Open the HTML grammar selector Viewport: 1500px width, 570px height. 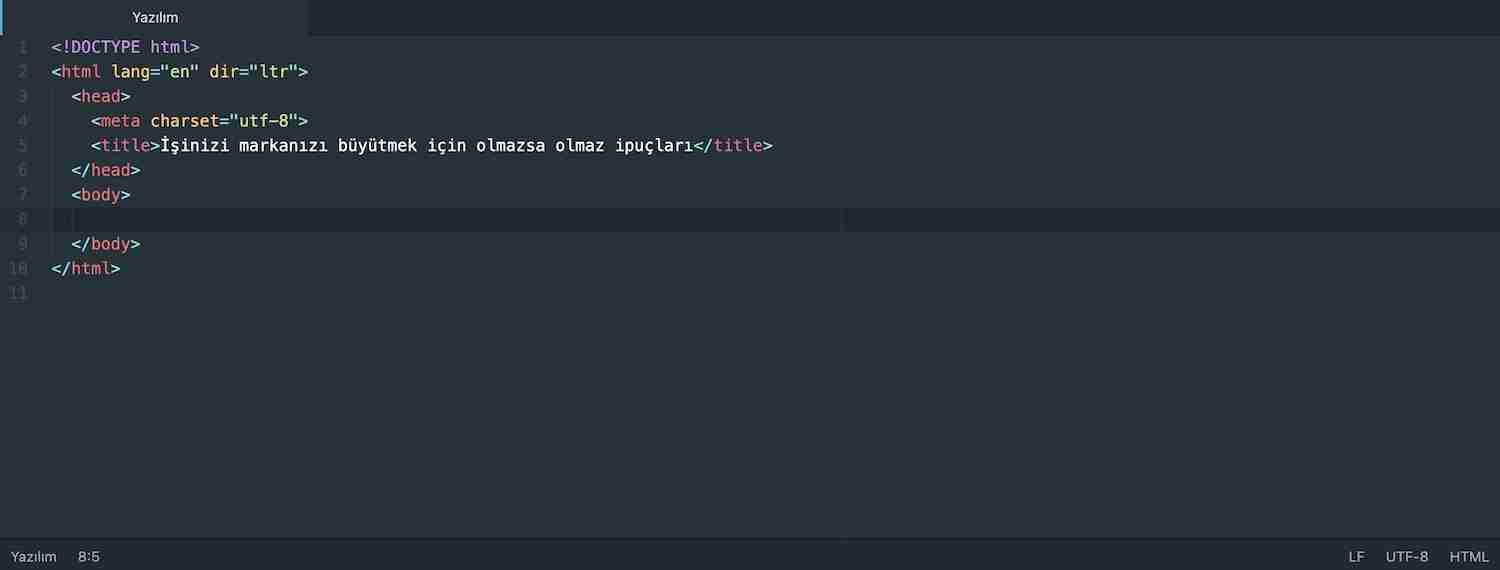point(1469,556)
